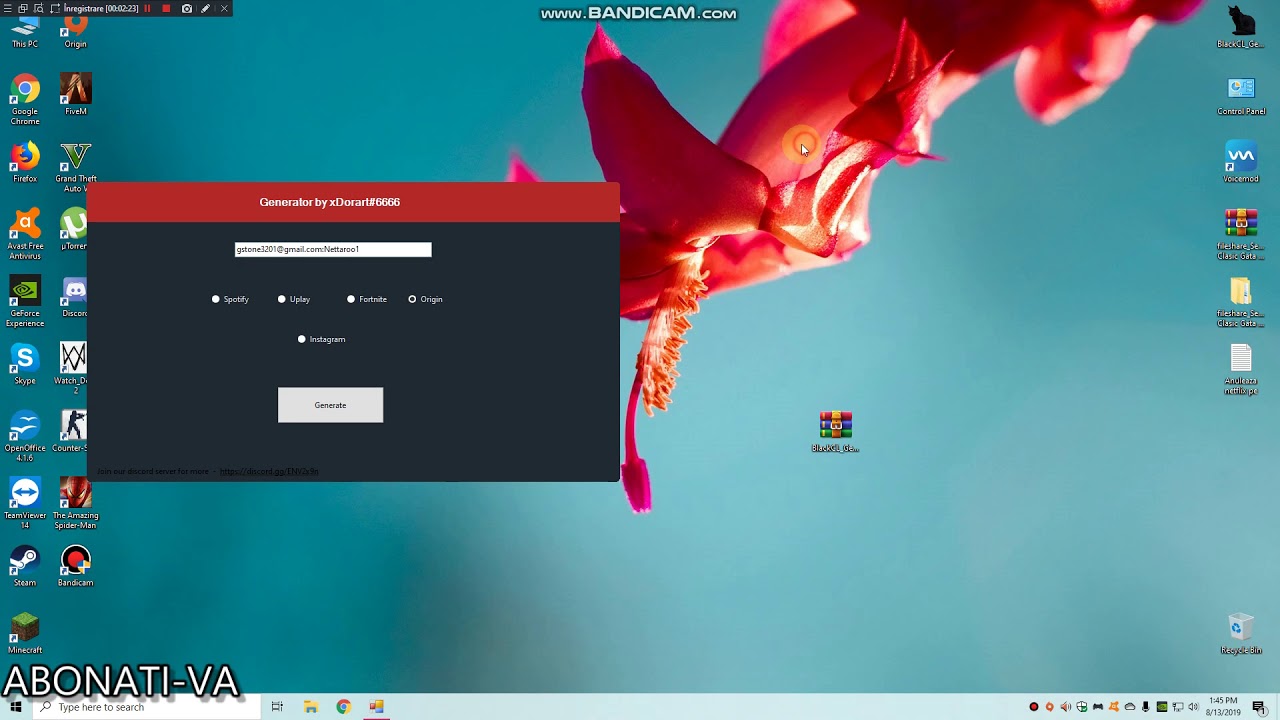Click the Windows Security shield tray icon
1280x720 pixels.
[x=1082, y=707]
